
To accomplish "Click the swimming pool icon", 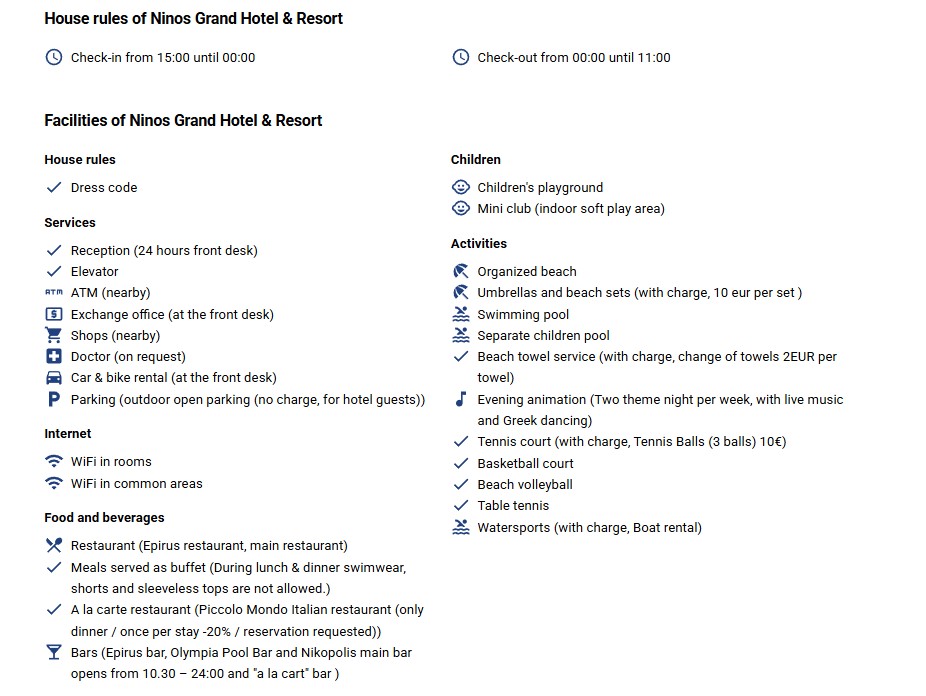I will click(x=461, y=314).
